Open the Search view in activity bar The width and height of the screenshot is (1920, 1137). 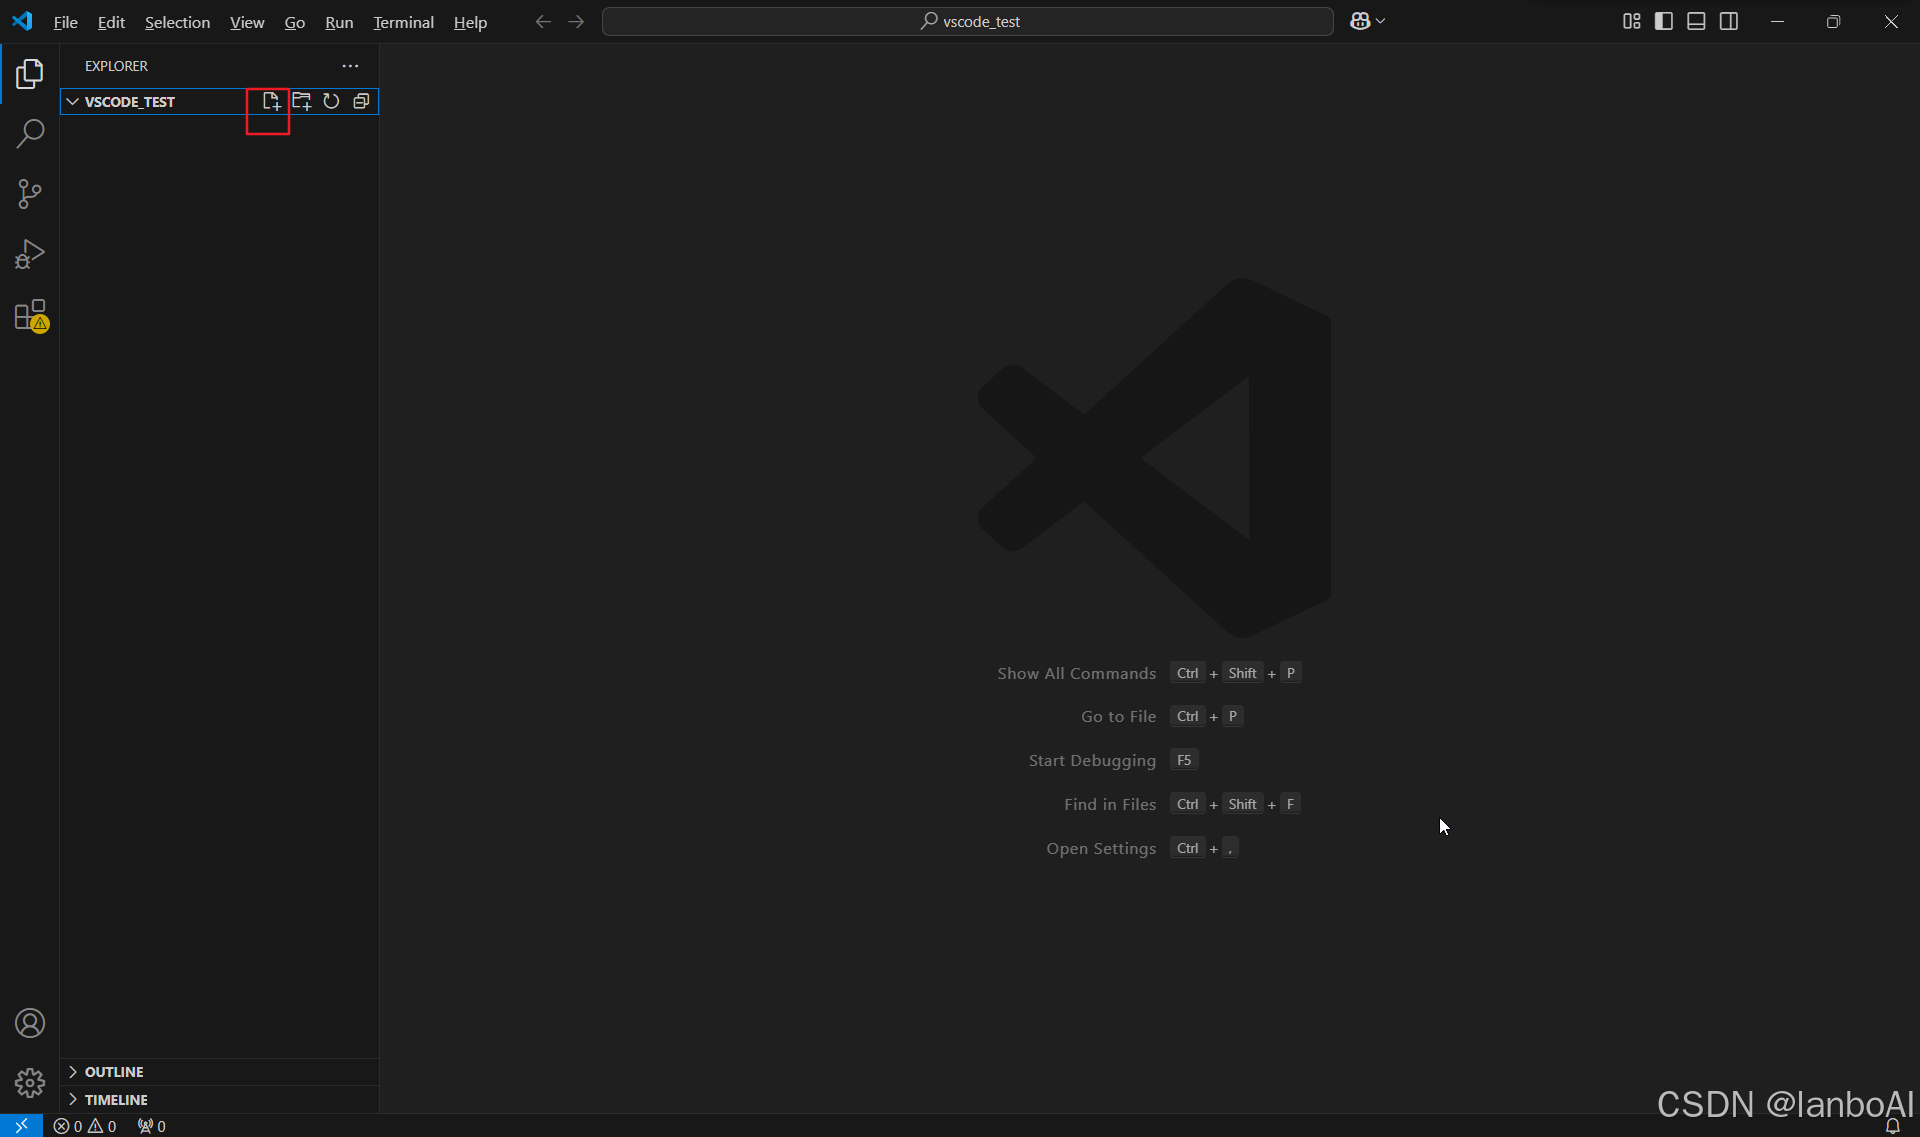(30, 133)
